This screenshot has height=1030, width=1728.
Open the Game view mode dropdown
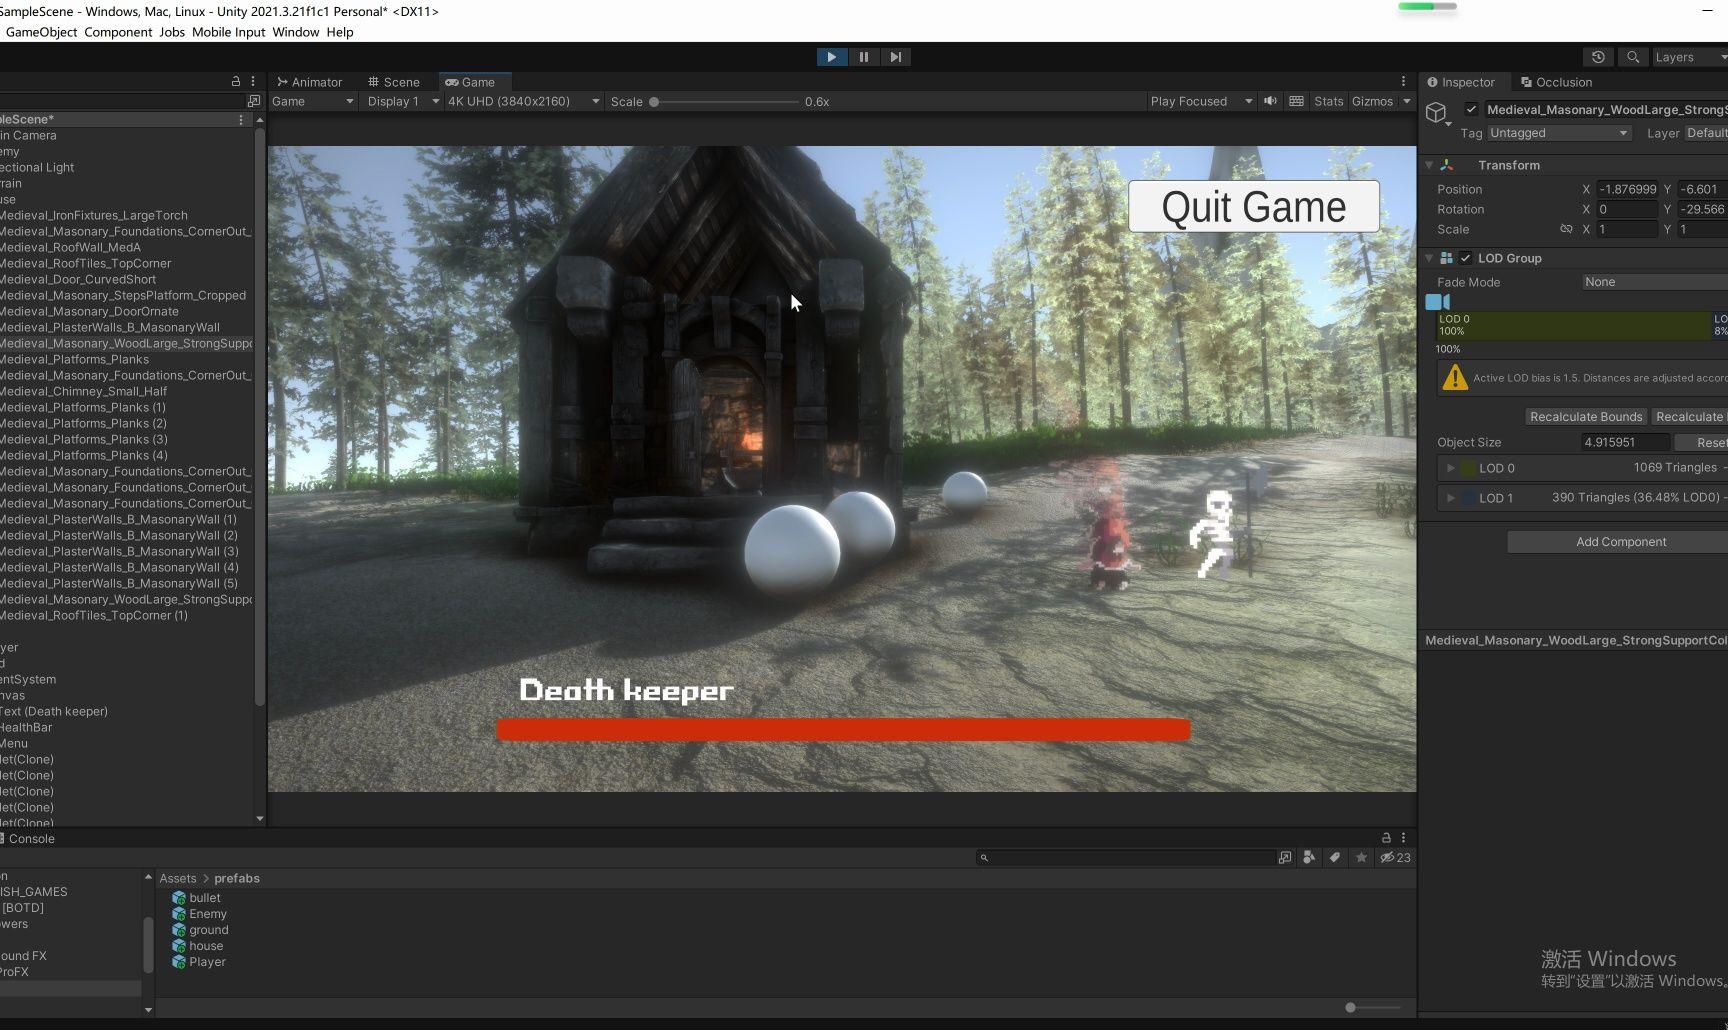pyautogui.click(x=313, y=101)
